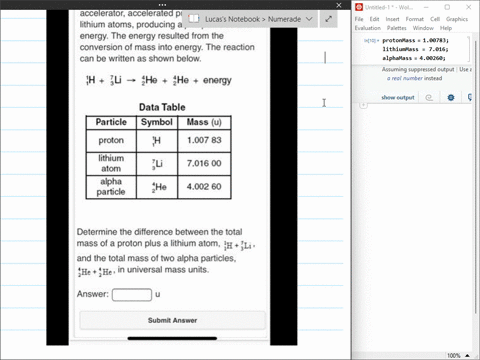Click the alpha particle mass value 4.002 60

[204, 187]
